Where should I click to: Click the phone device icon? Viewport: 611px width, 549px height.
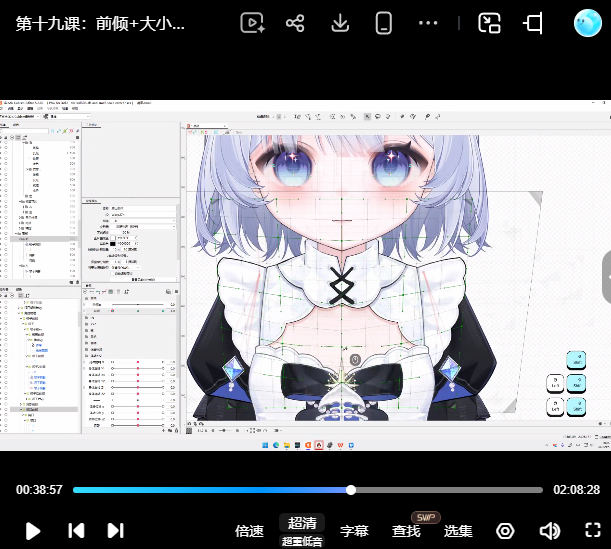coord(383,23)
